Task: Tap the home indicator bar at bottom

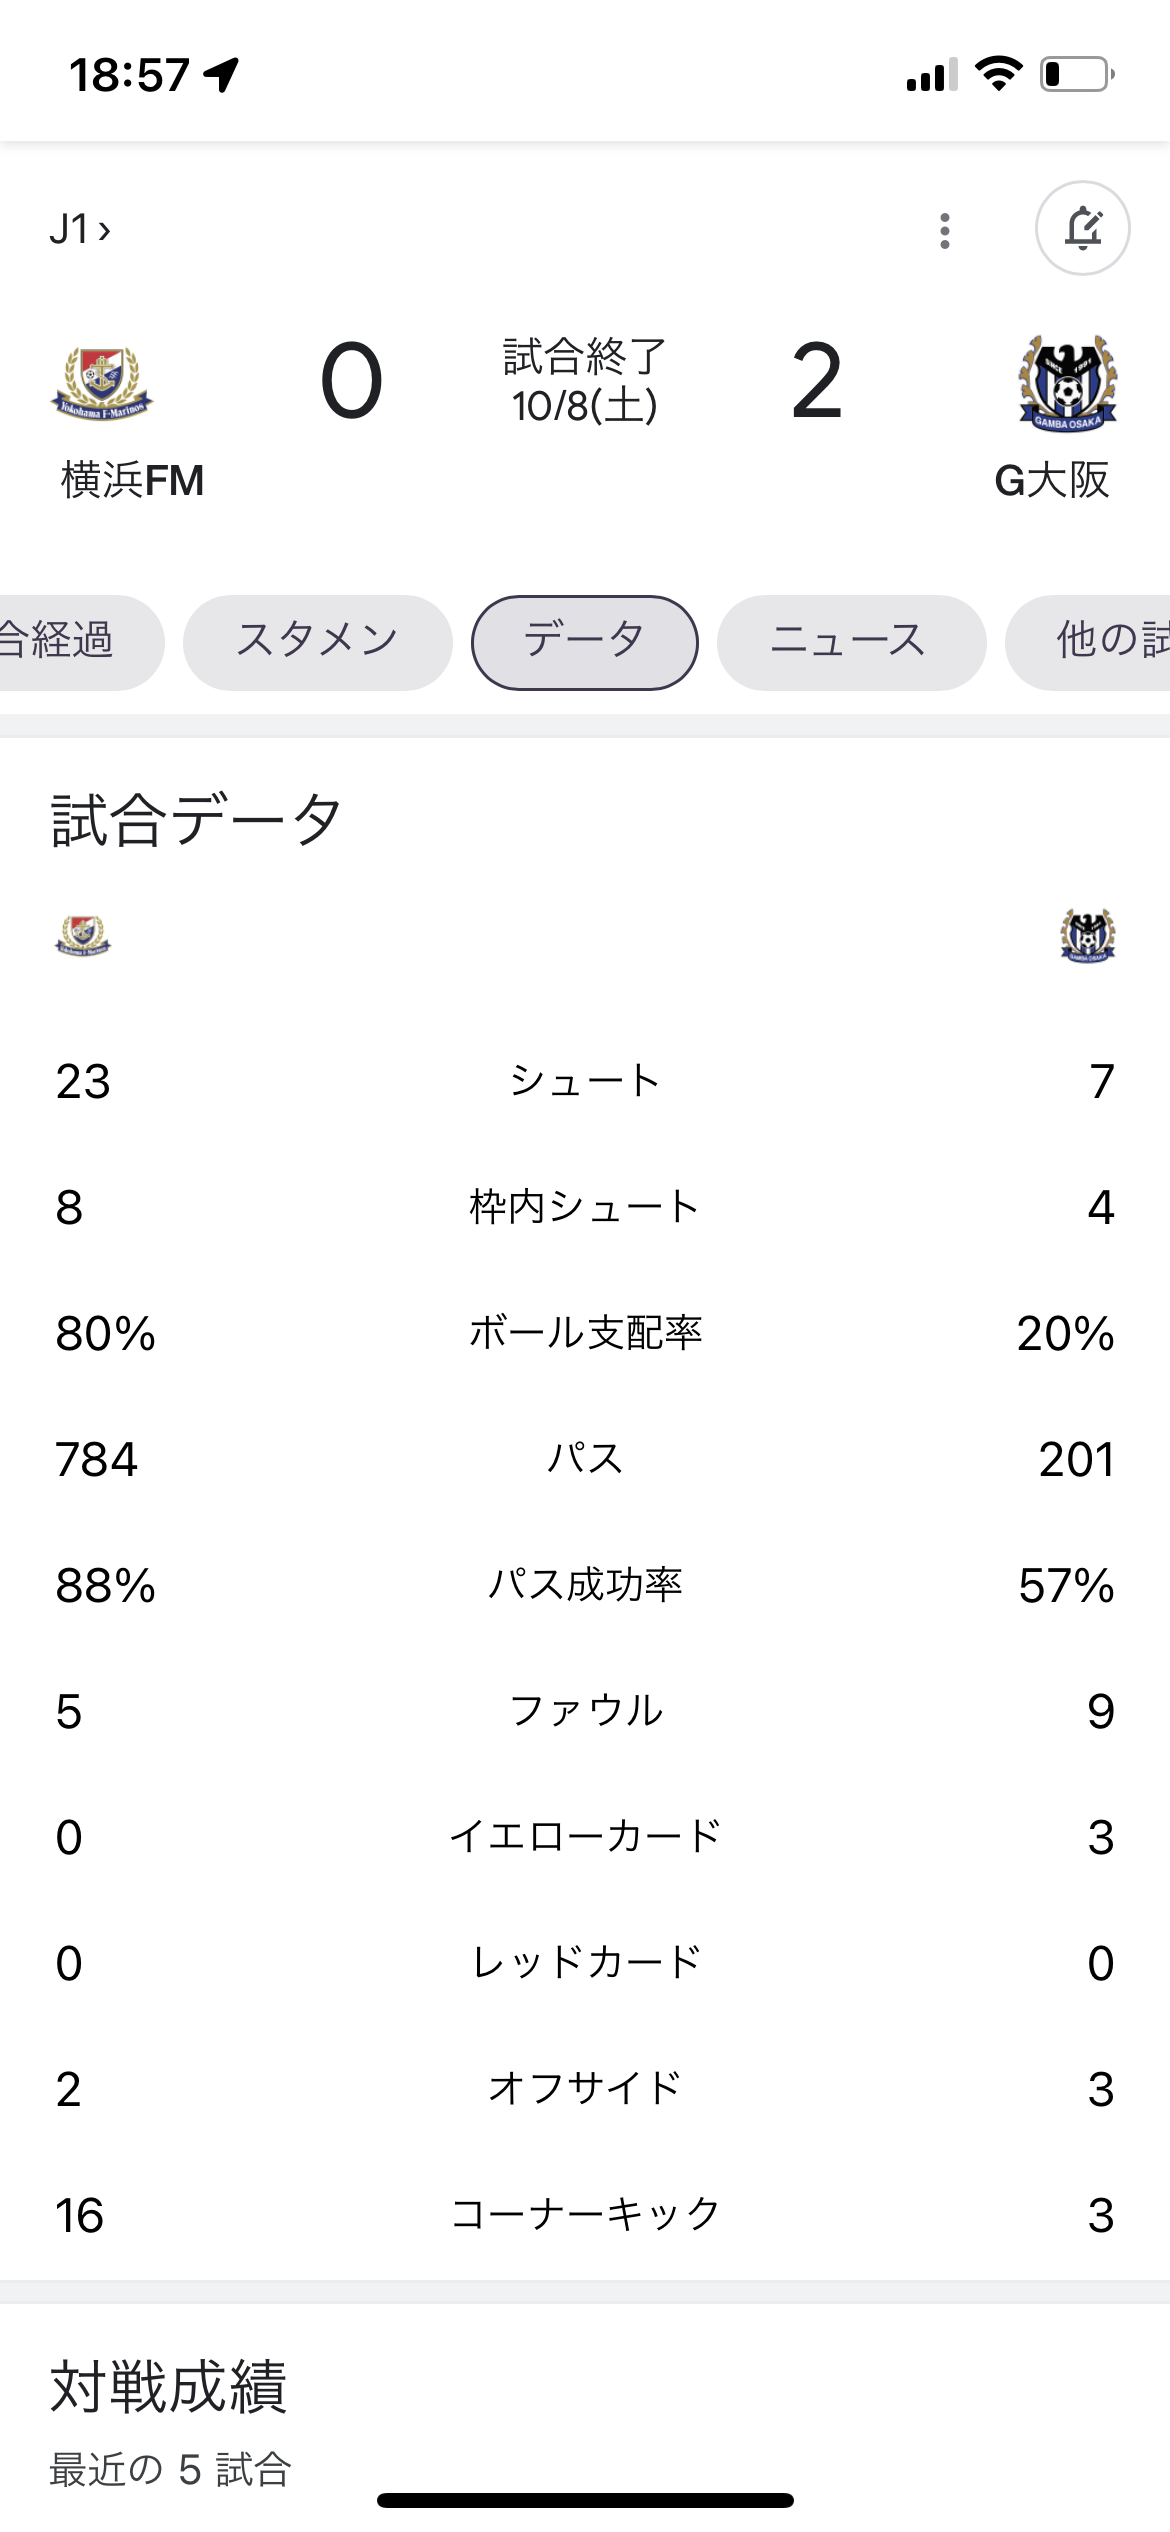Action: [585, 2501]
